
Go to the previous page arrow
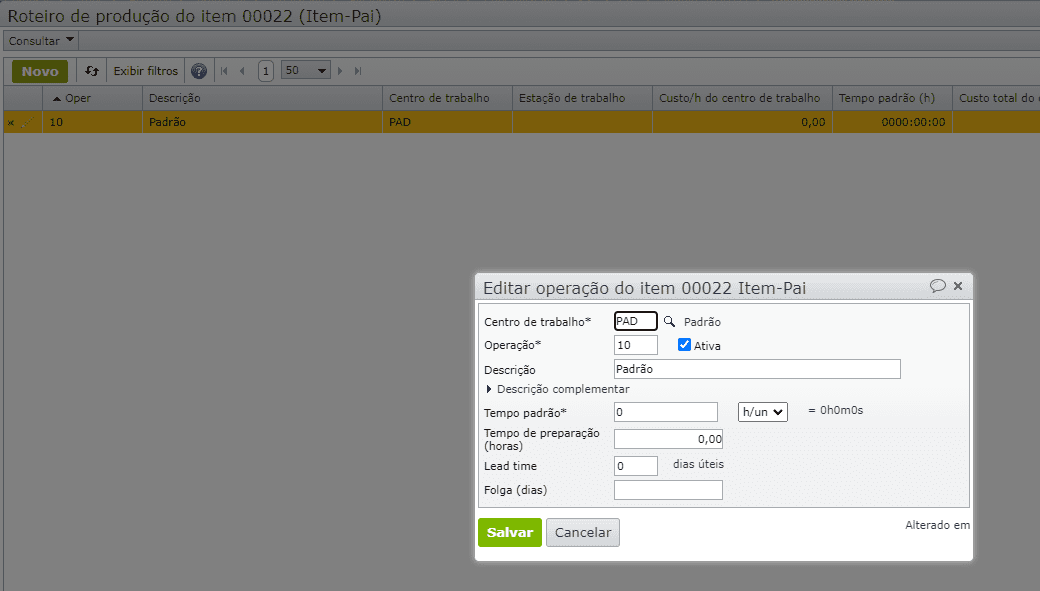click(242, 71)
